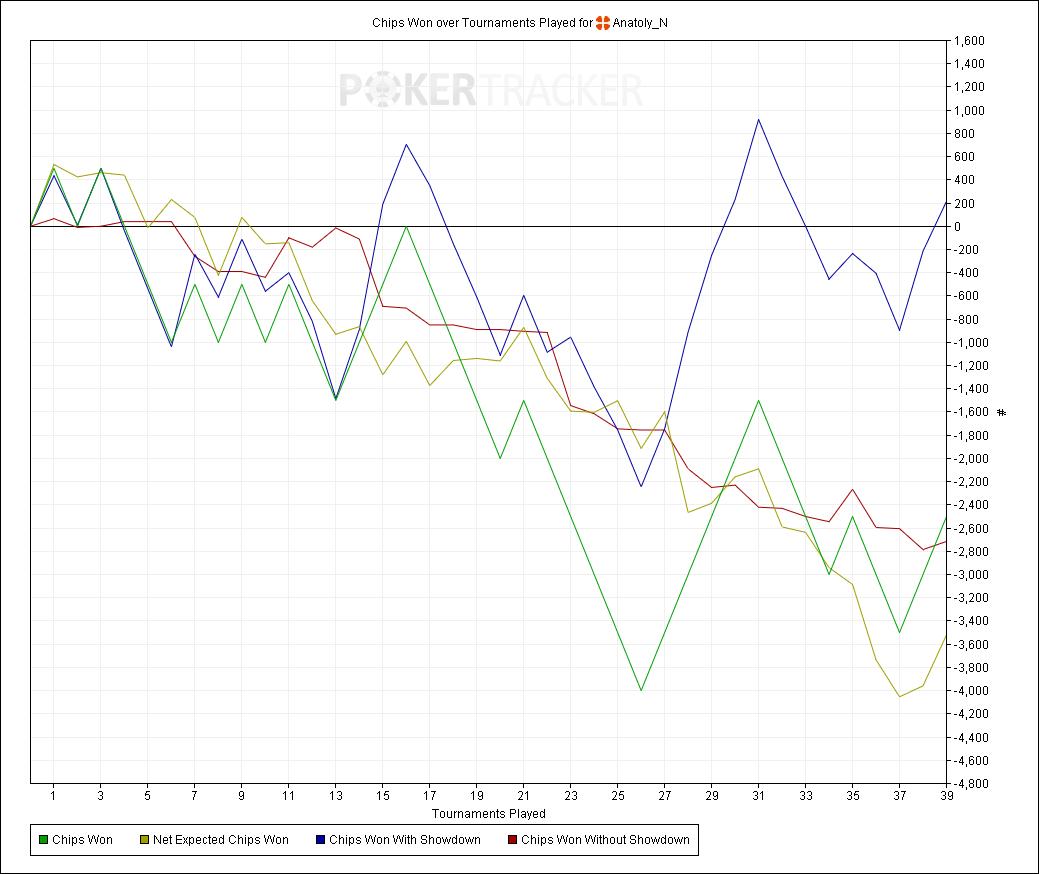Click the 39 tick label on x-axis
The width and height of the screenshot is (1039, 874).
tap(946, 798)
